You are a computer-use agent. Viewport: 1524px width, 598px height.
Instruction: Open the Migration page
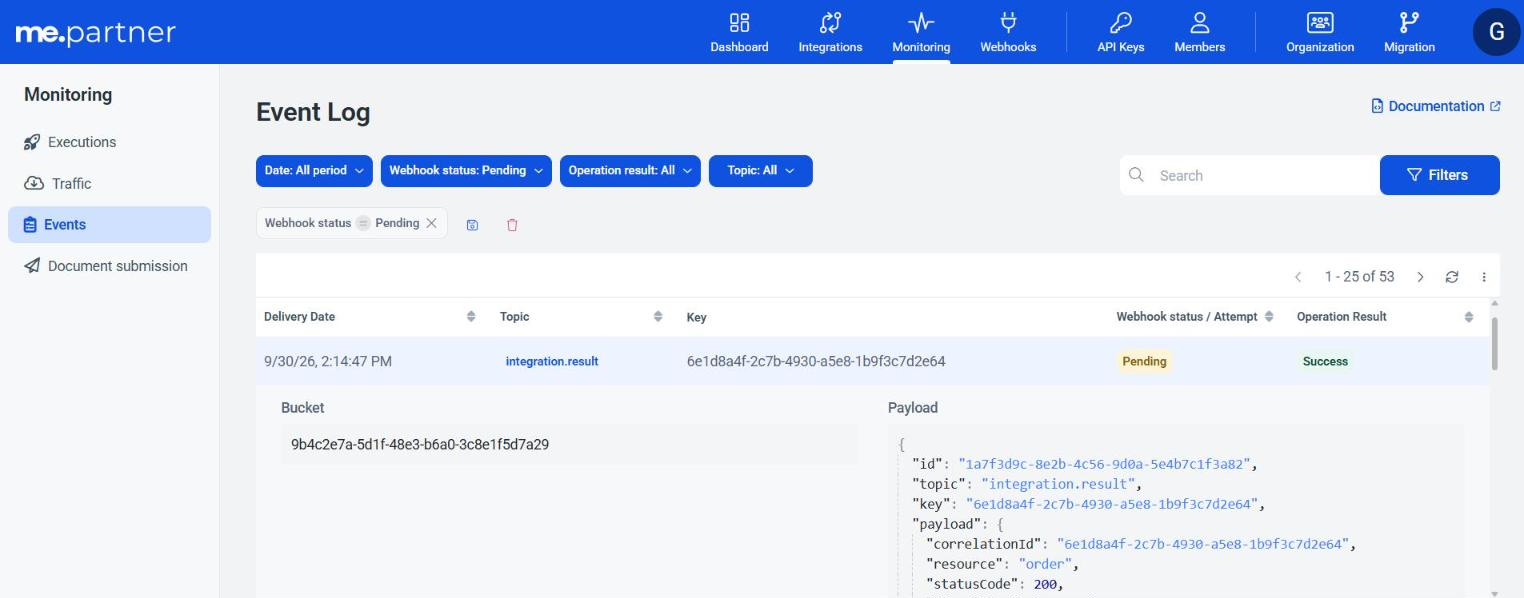1409,32
